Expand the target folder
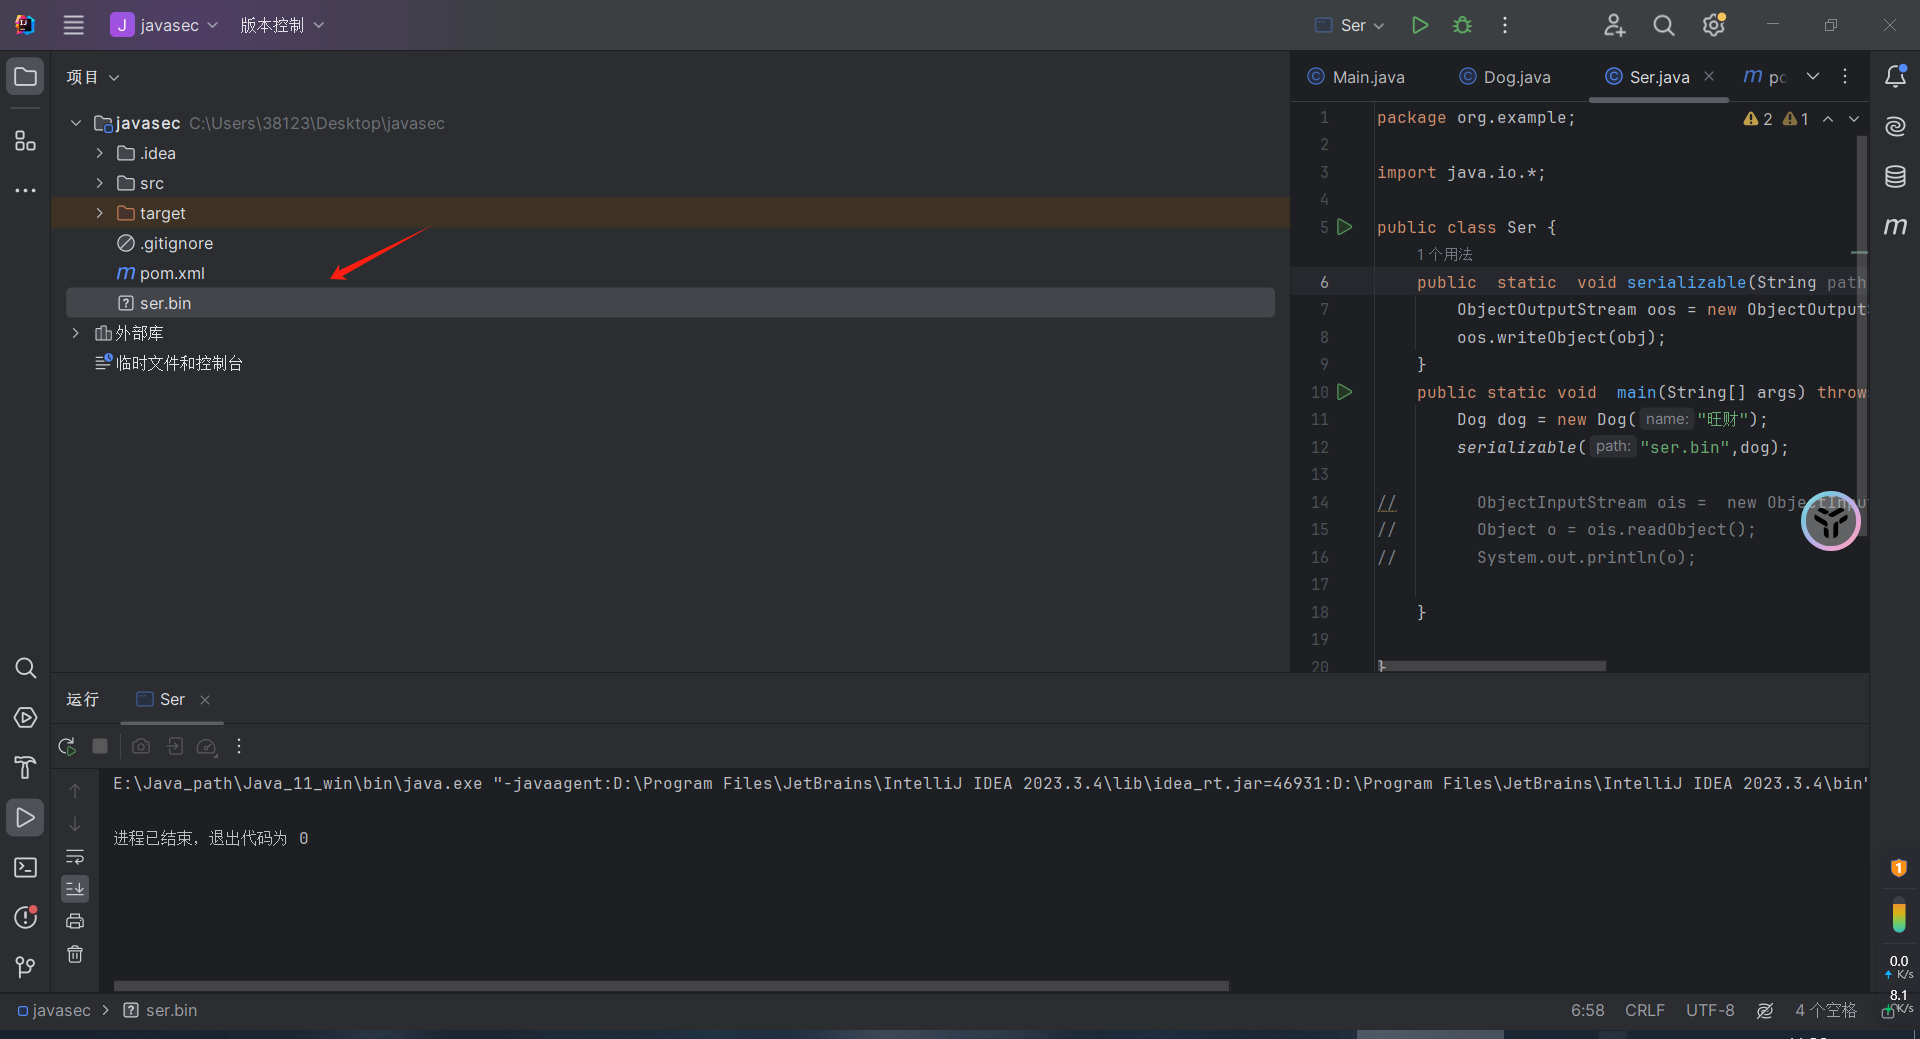The height and width of the screenshot is (1039, 1920). 100,213
